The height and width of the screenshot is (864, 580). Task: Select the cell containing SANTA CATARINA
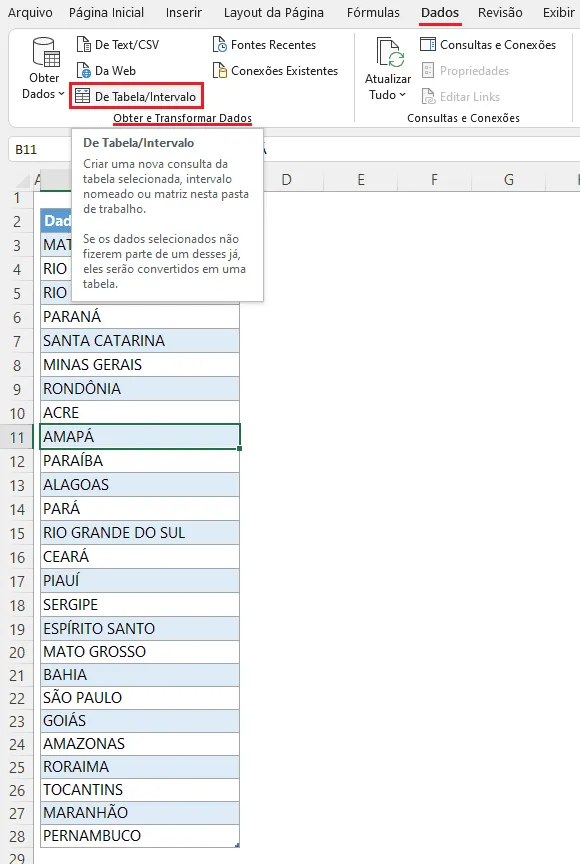(140, 341)
